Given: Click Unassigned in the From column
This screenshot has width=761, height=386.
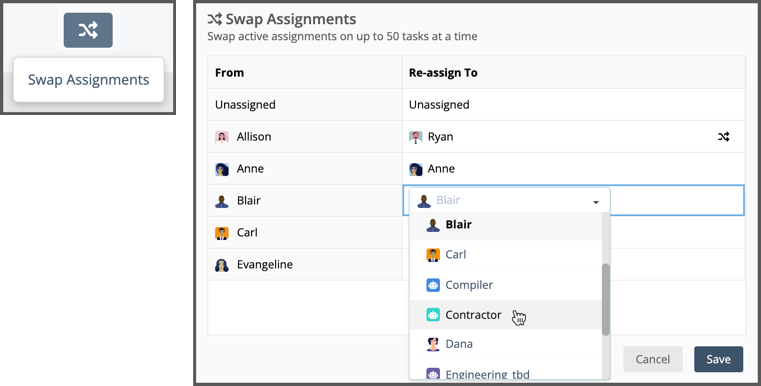Looking at the screenshot, I should 245,105.
